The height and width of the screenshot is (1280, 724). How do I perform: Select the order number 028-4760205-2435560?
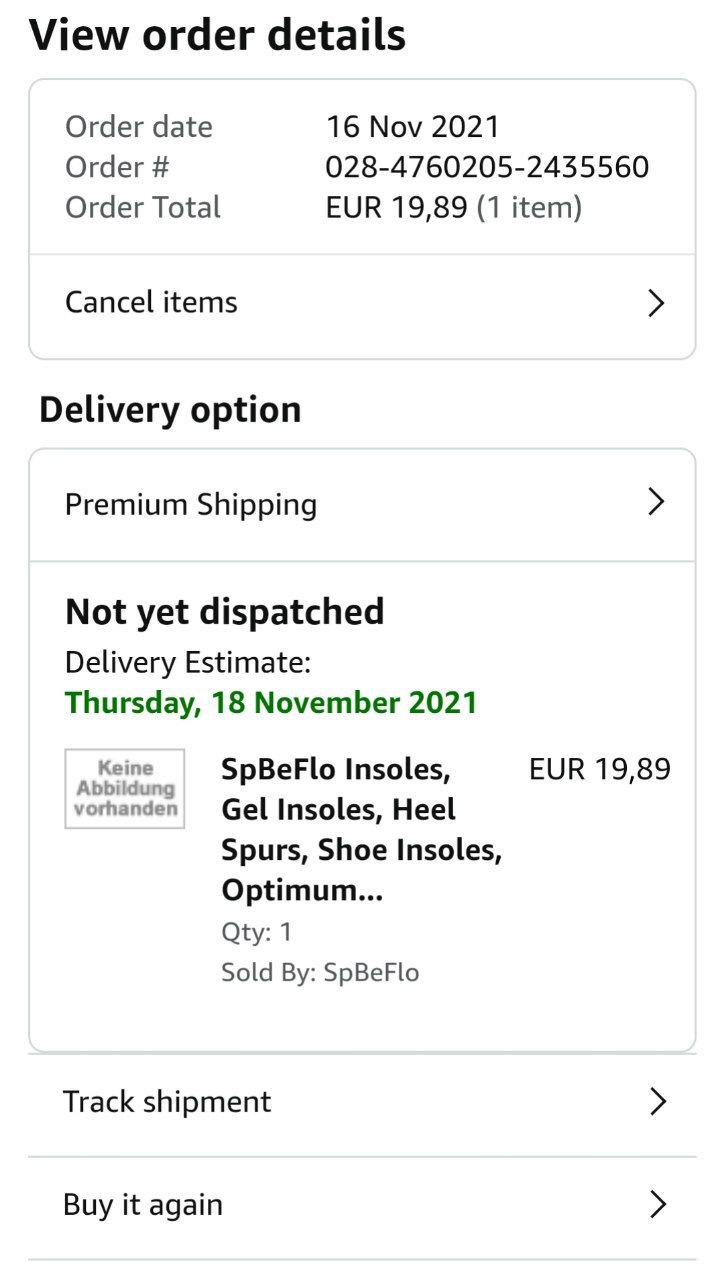[x=487, y=167]
